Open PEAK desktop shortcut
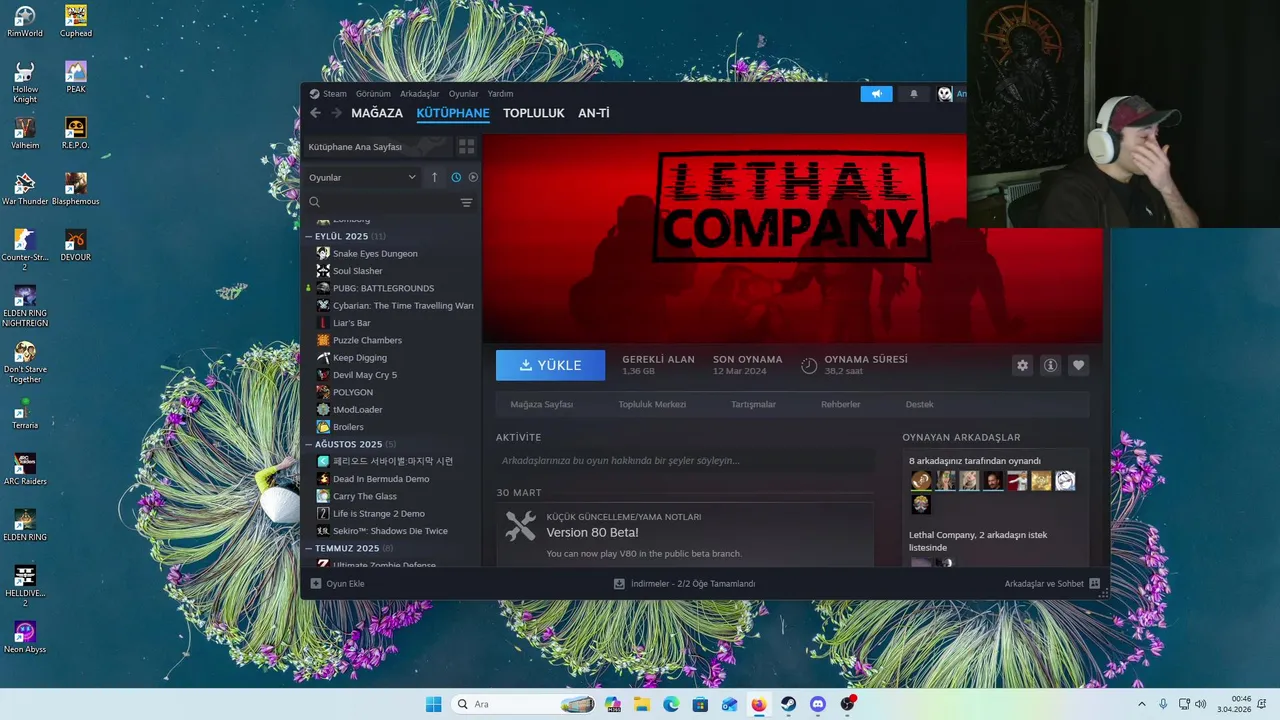Image resolution: width=1280 pixels, height=720 pixels. 76,77
